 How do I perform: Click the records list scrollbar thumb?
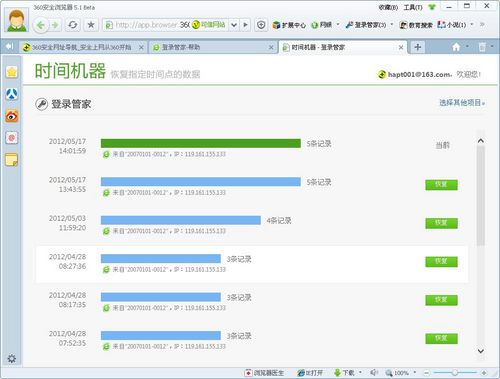tap(480, 196)
